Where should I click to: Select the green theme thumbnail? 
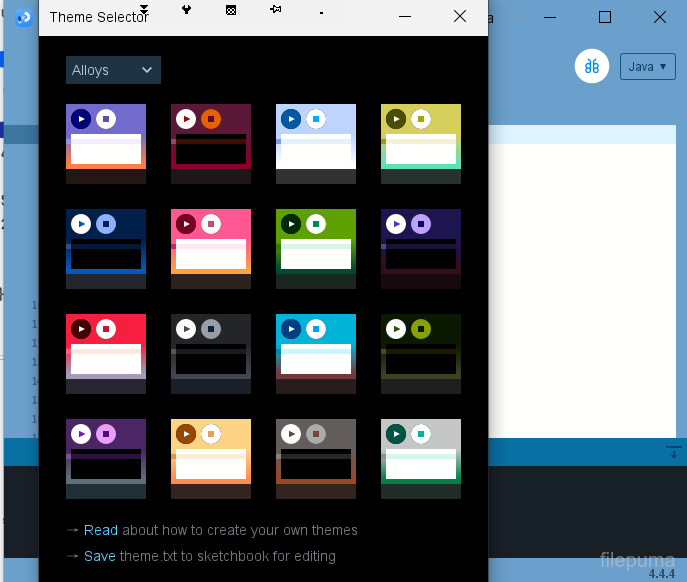[316, 249]
